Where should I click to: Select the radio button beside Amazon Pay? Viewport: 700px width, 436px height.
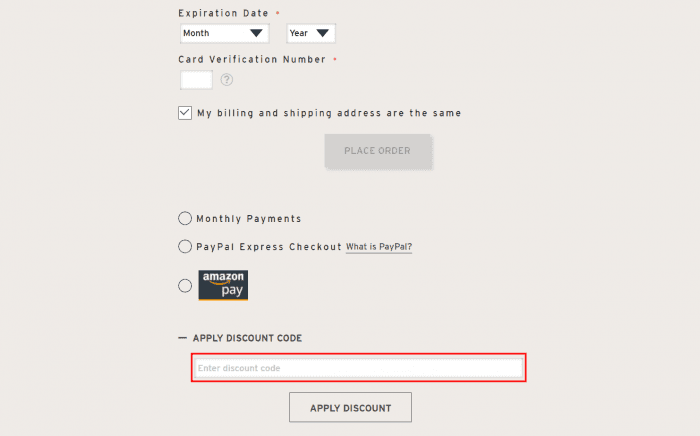(x=185, y=285)
